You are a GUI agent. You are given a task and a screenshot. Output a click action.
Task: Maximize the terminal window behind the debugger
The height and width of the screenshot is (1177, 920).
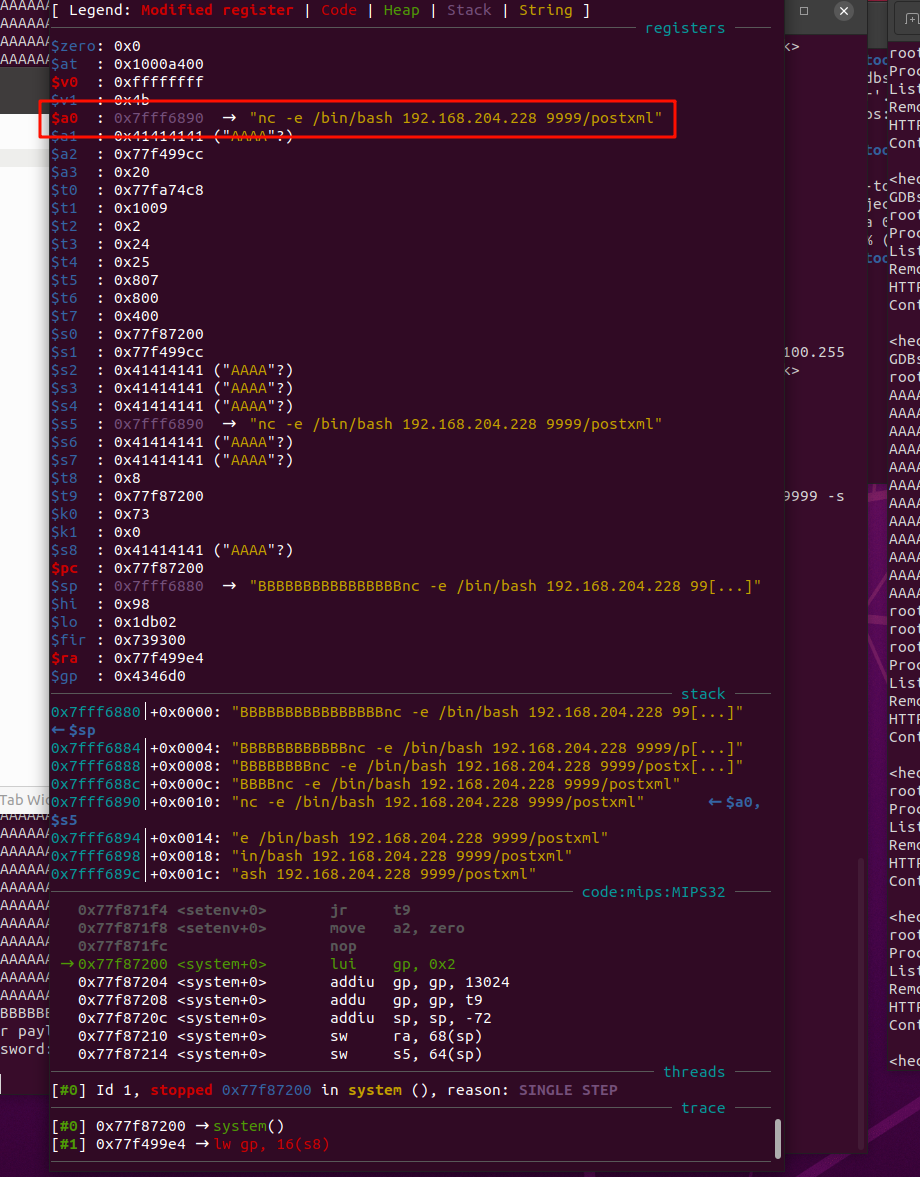pos(804,11)
